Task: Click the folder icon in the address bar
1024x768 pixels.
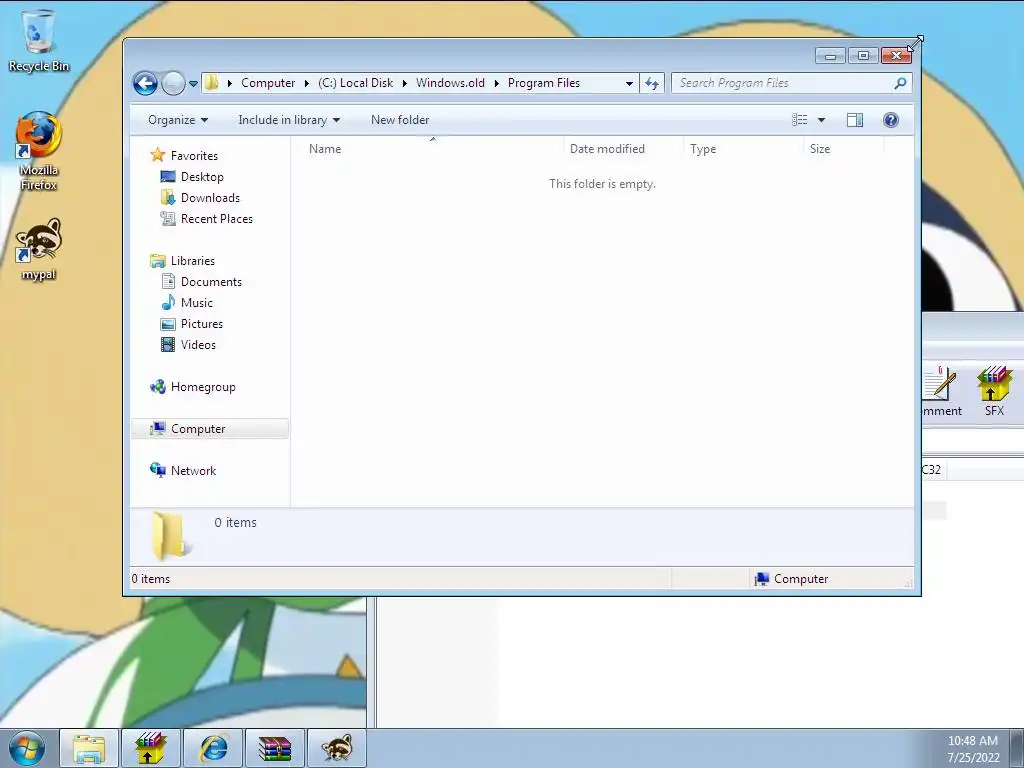Action: (x=212, y=83)
